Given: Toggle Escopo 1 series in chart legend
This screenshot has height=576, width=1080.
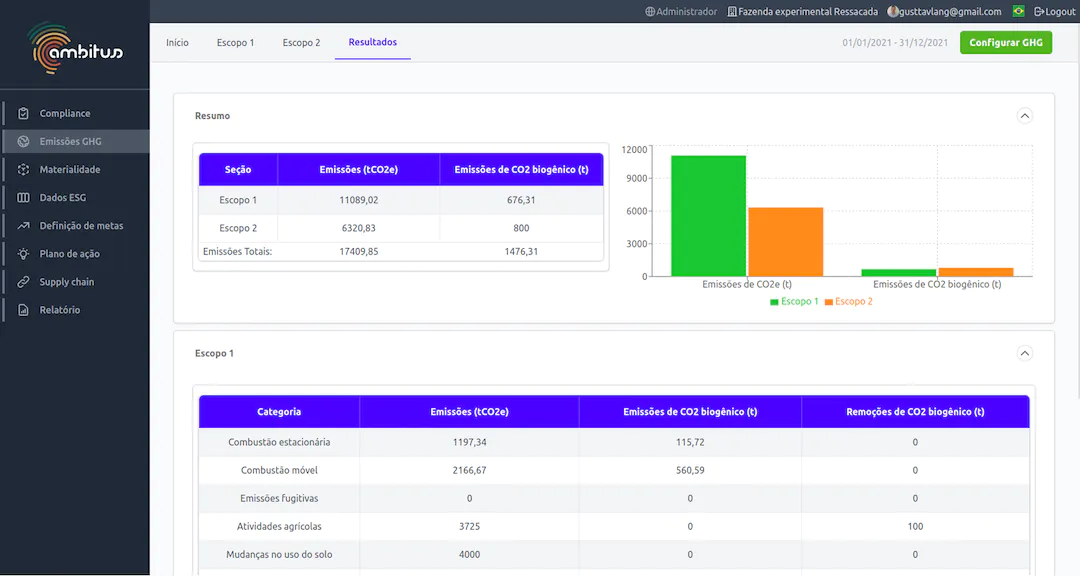Looking at the screenshot, I should pos(794,301).
